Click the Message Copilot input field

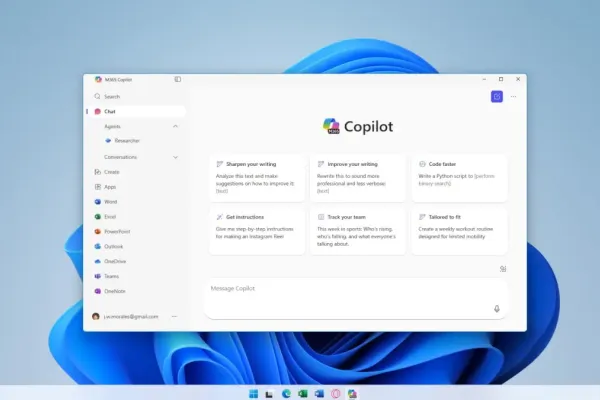tap(356, 299)
